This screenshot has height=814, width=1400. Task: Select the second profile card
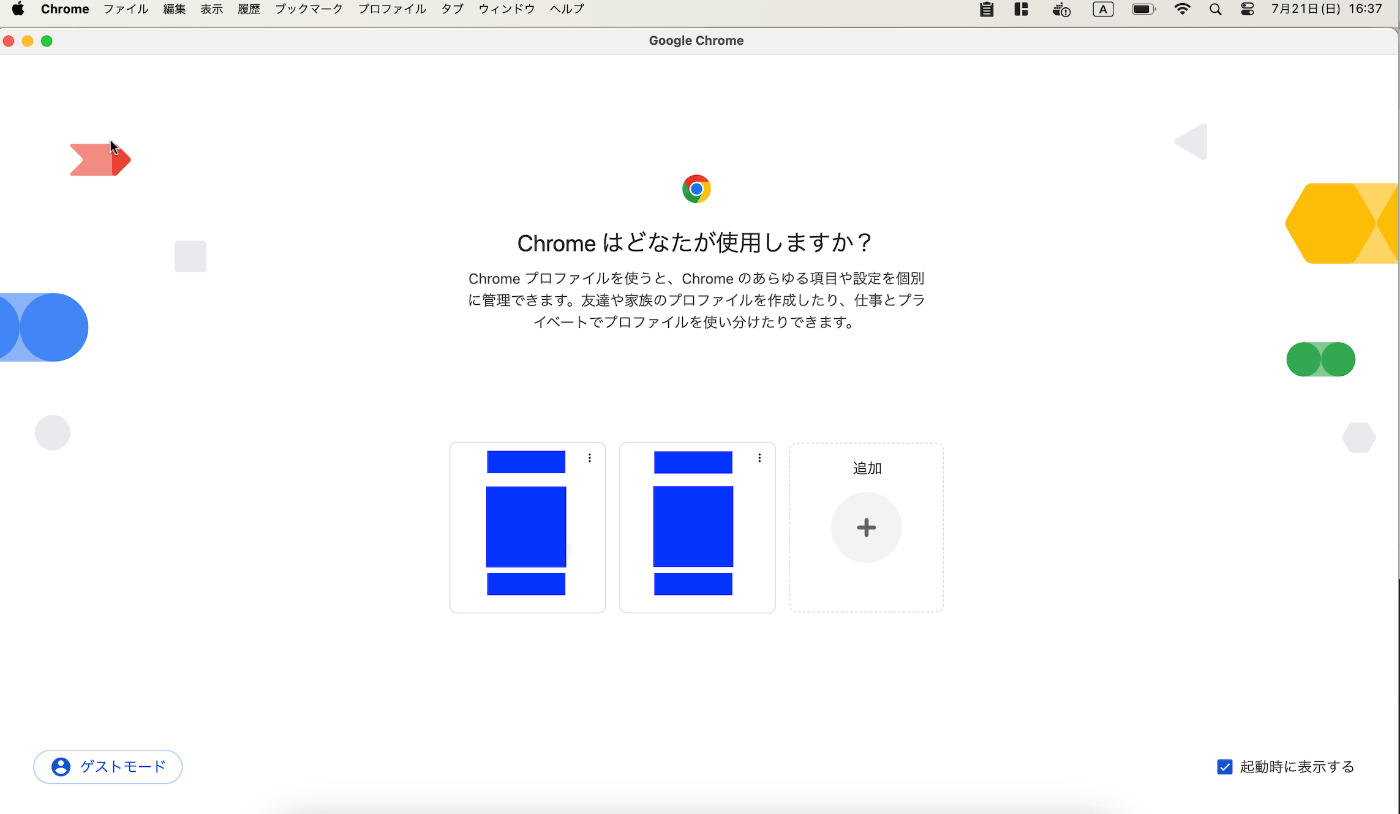698,527
